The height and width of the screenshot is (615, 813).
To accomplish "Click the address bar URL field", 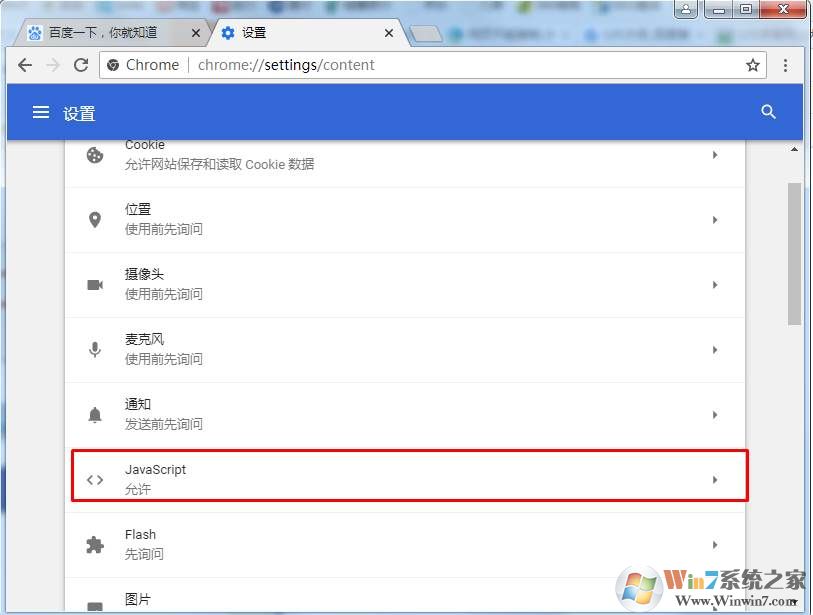I will click(x=450, y=65).
